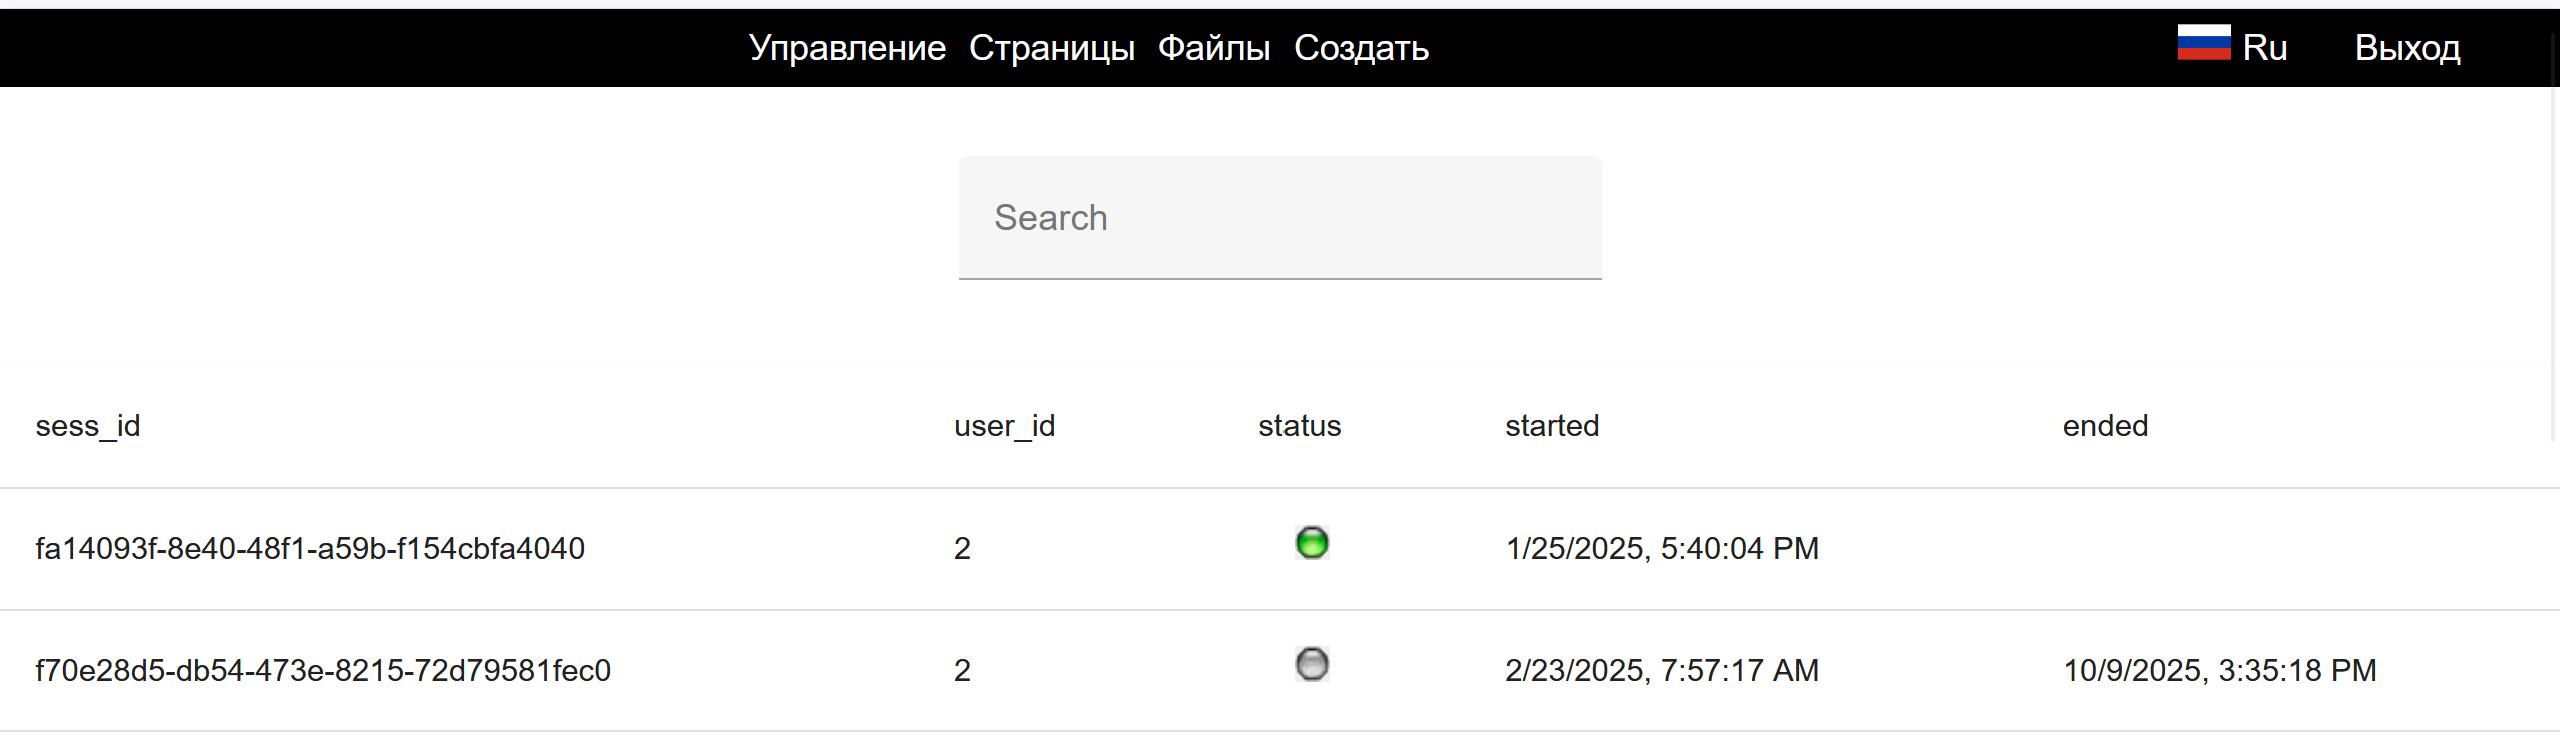Image resolution: width=2560 pixels, height=742 pixels.
Task: Click start time 1/25/2025, 5:40:04 PM
Action: (x=1662, y=549)
